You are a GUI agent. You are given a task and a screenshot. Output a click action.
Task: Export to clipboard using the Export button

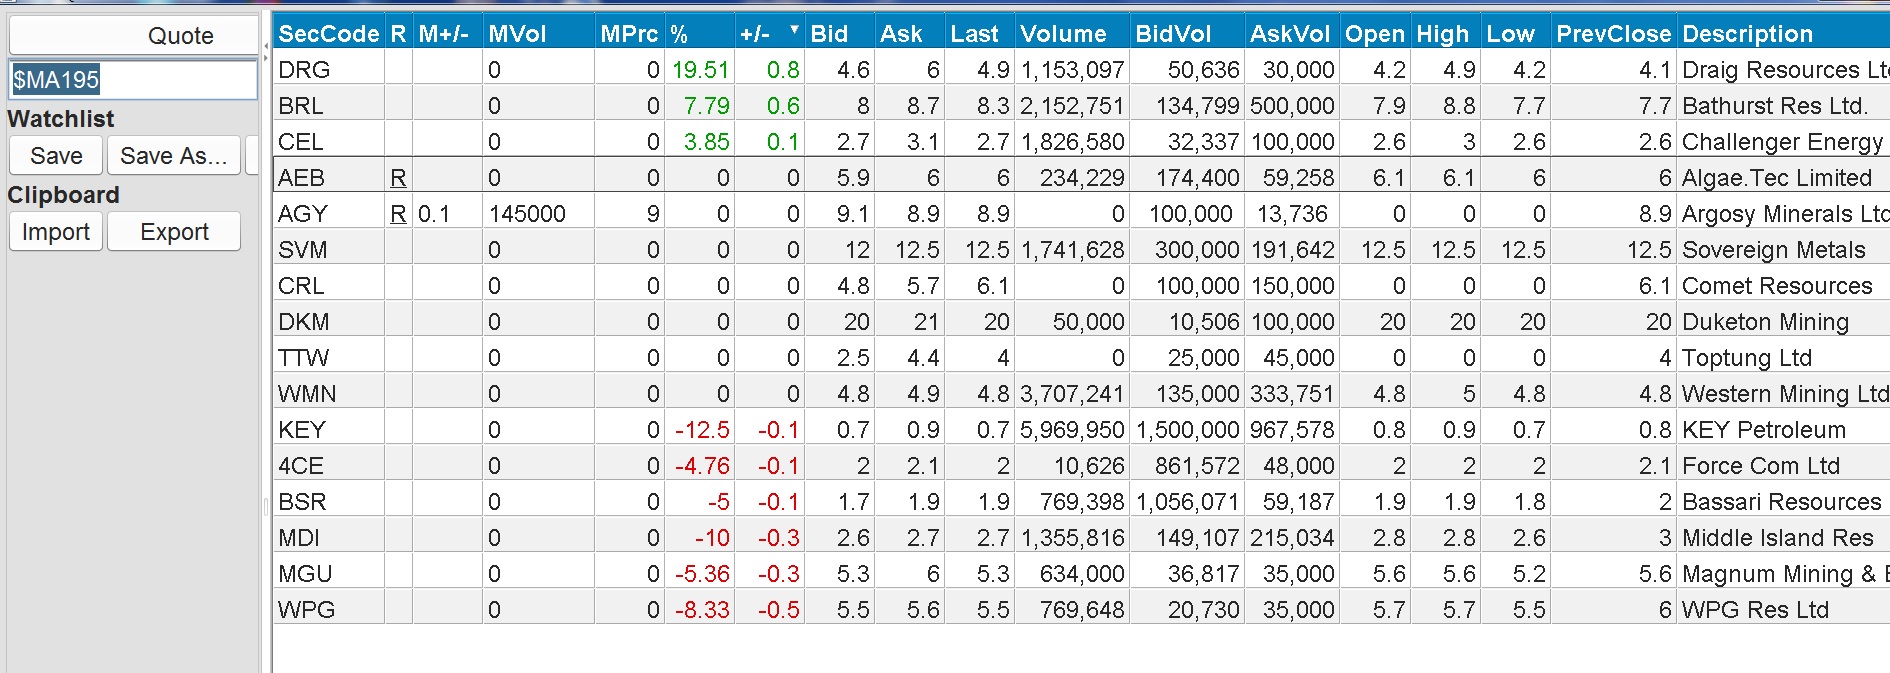[174, 231]
